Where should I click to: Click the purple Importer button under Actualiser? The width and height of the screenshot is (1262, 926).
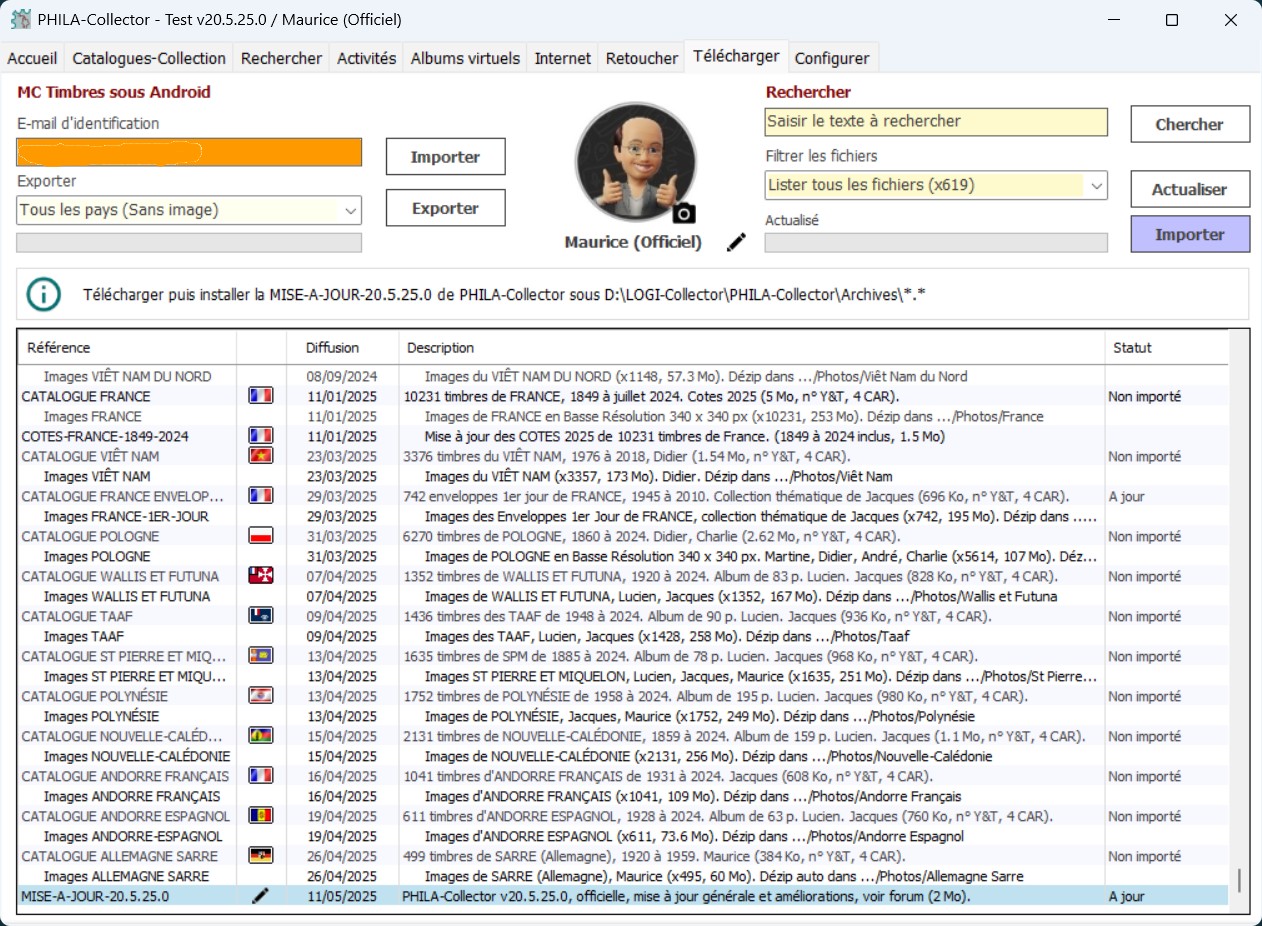coord(1190,234)
